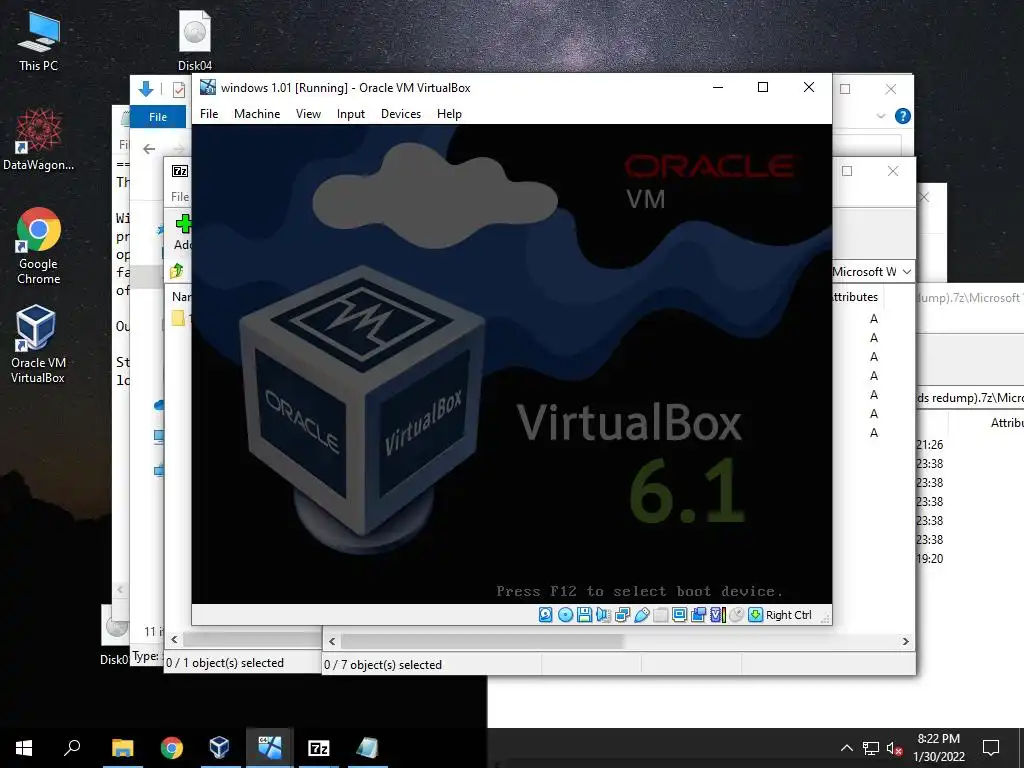Toggle the mouse integration indicator
This screenshot has height=768, width=1024.
click(x=736, y=615)
